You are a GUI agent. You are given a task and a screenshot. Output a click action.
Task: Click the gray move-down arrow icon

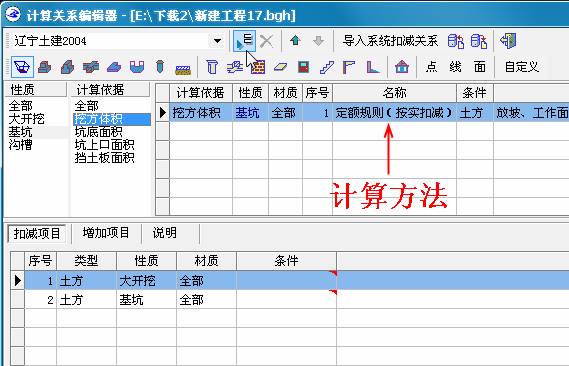click(318, 41)
